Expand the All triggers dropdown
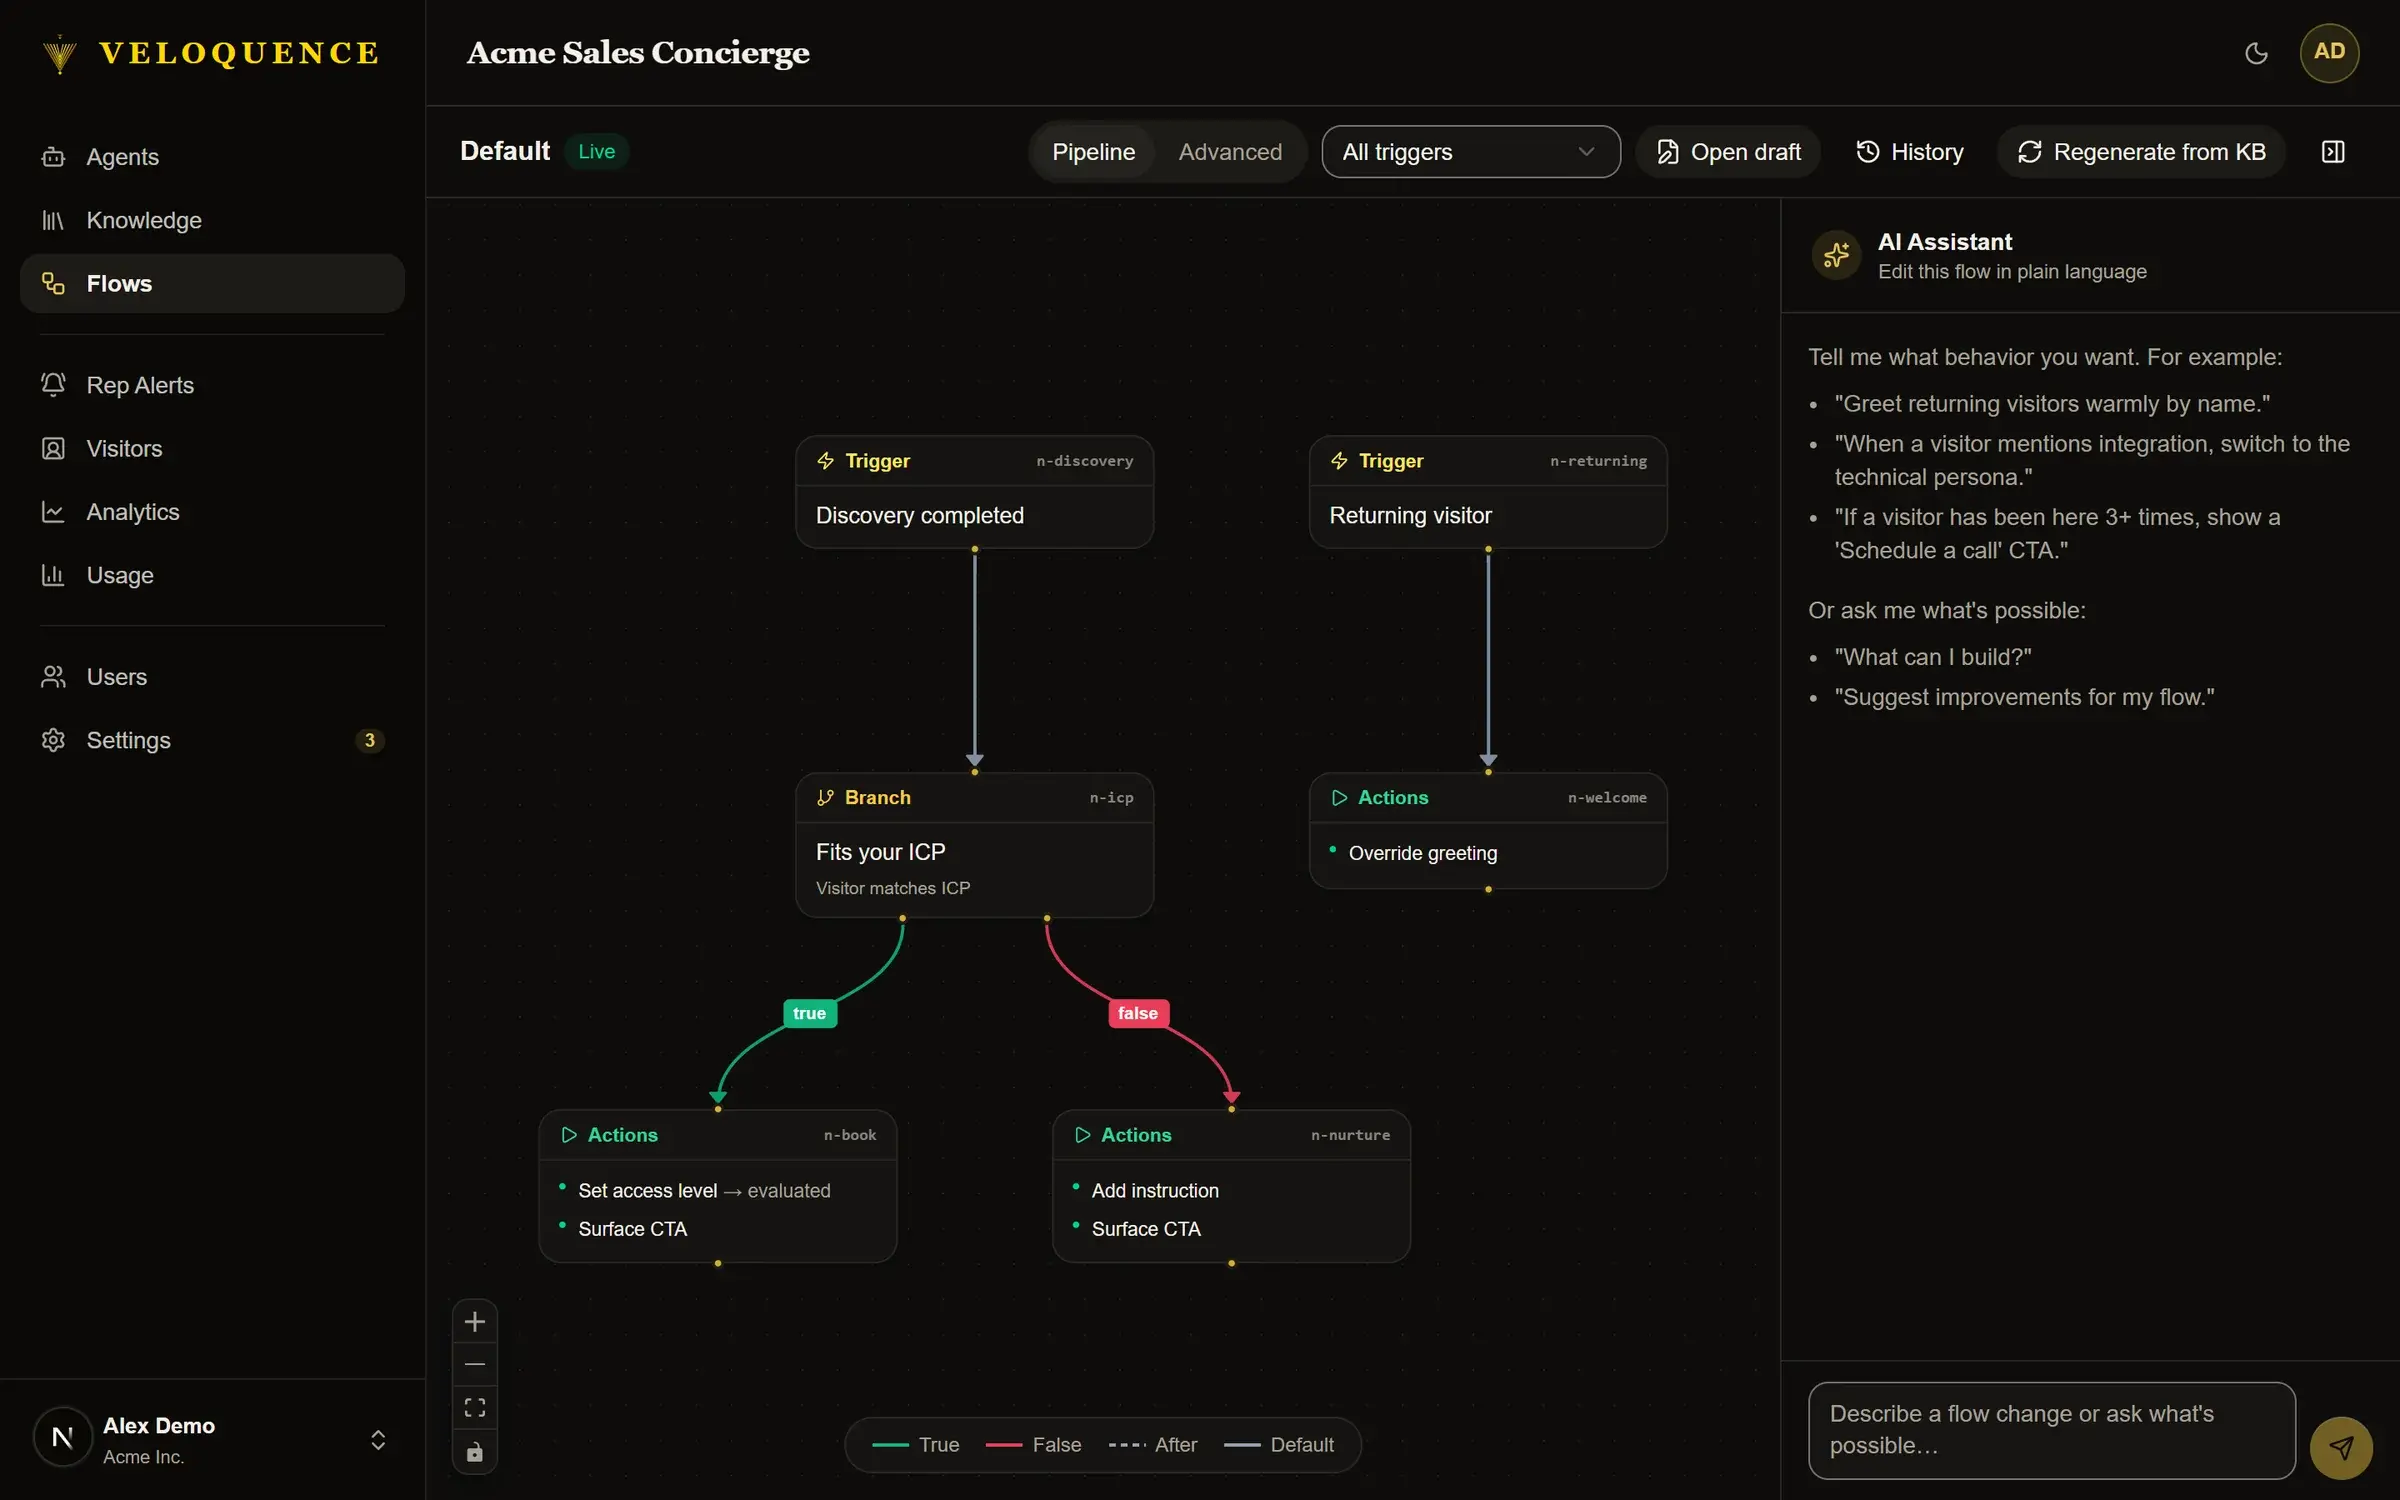Screen dimensions: 2400x1500 pos(1470,152)
